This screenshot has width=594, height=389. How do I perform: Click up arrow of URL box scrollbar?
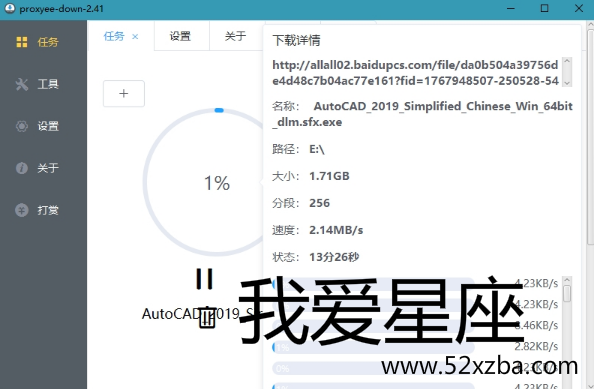pos(567,61)
